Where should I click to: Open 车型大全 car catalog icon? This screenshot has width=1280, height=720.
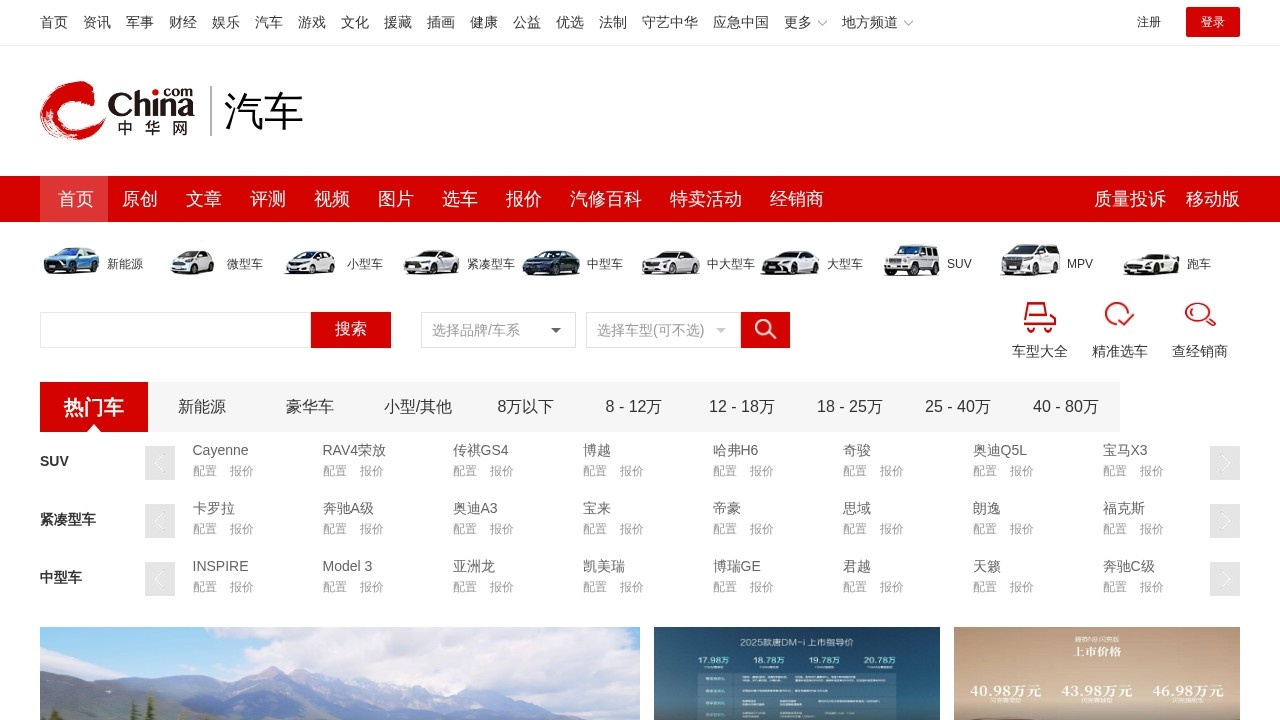coord(1040,317)
